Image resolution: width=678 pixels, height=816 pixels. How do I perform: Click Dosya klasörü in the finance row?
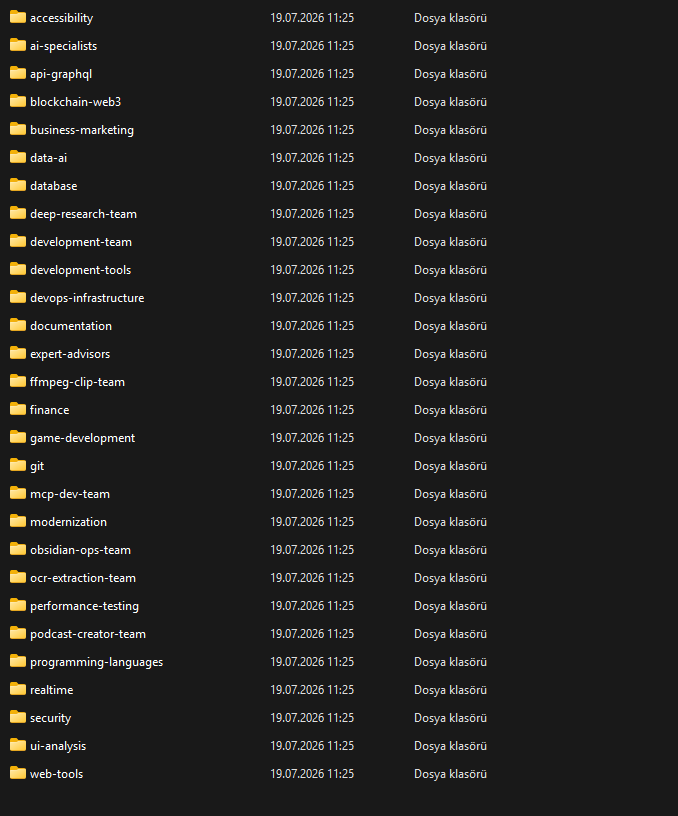(x=451, y=410)
